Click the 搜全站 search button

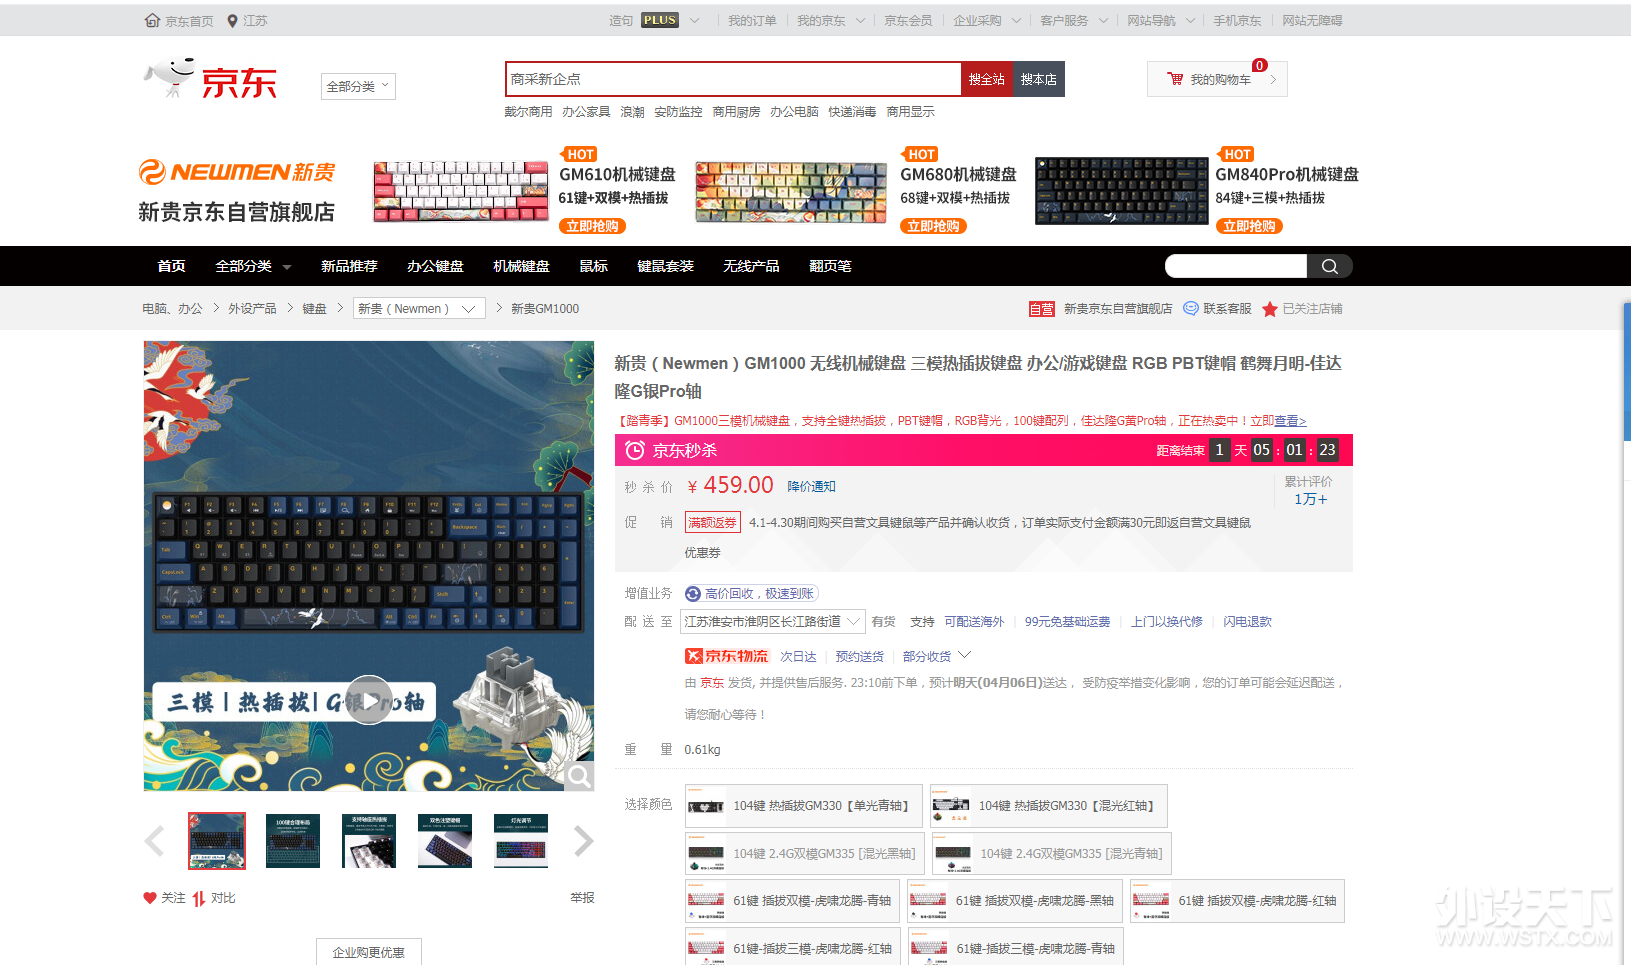(986, 79)
